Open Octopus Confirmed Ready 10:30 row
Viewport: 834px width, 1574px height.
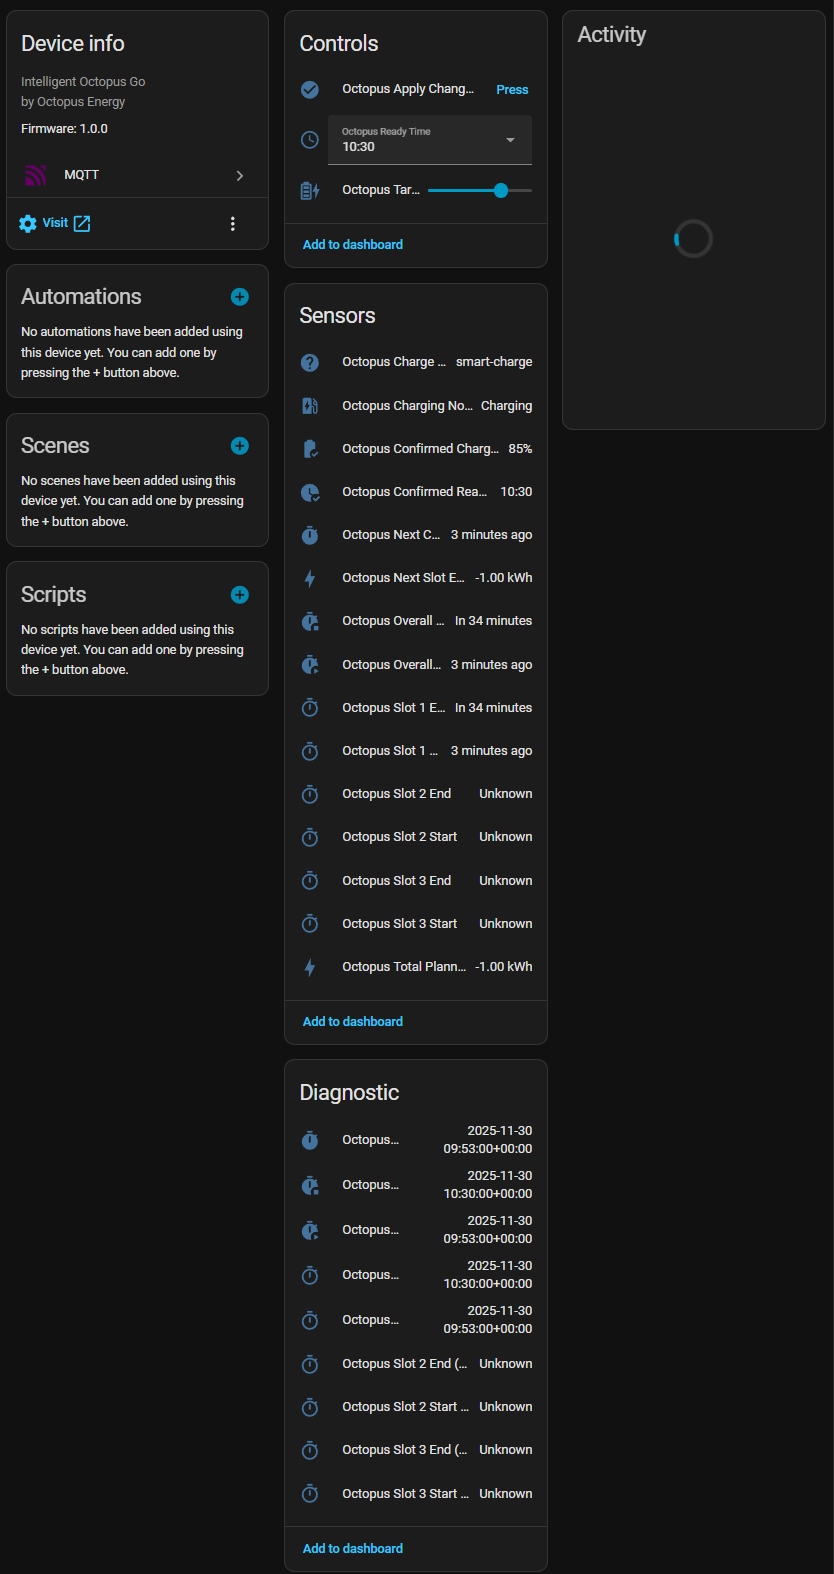(x=416, y=492)
